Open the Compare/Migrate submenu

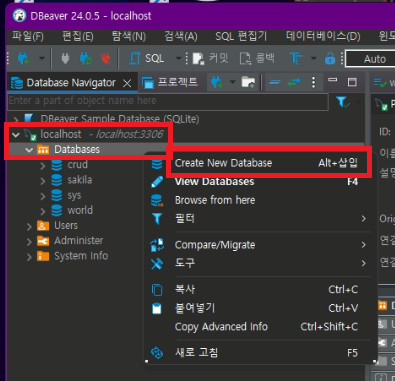pyautogui.click(x=261, y=245)
